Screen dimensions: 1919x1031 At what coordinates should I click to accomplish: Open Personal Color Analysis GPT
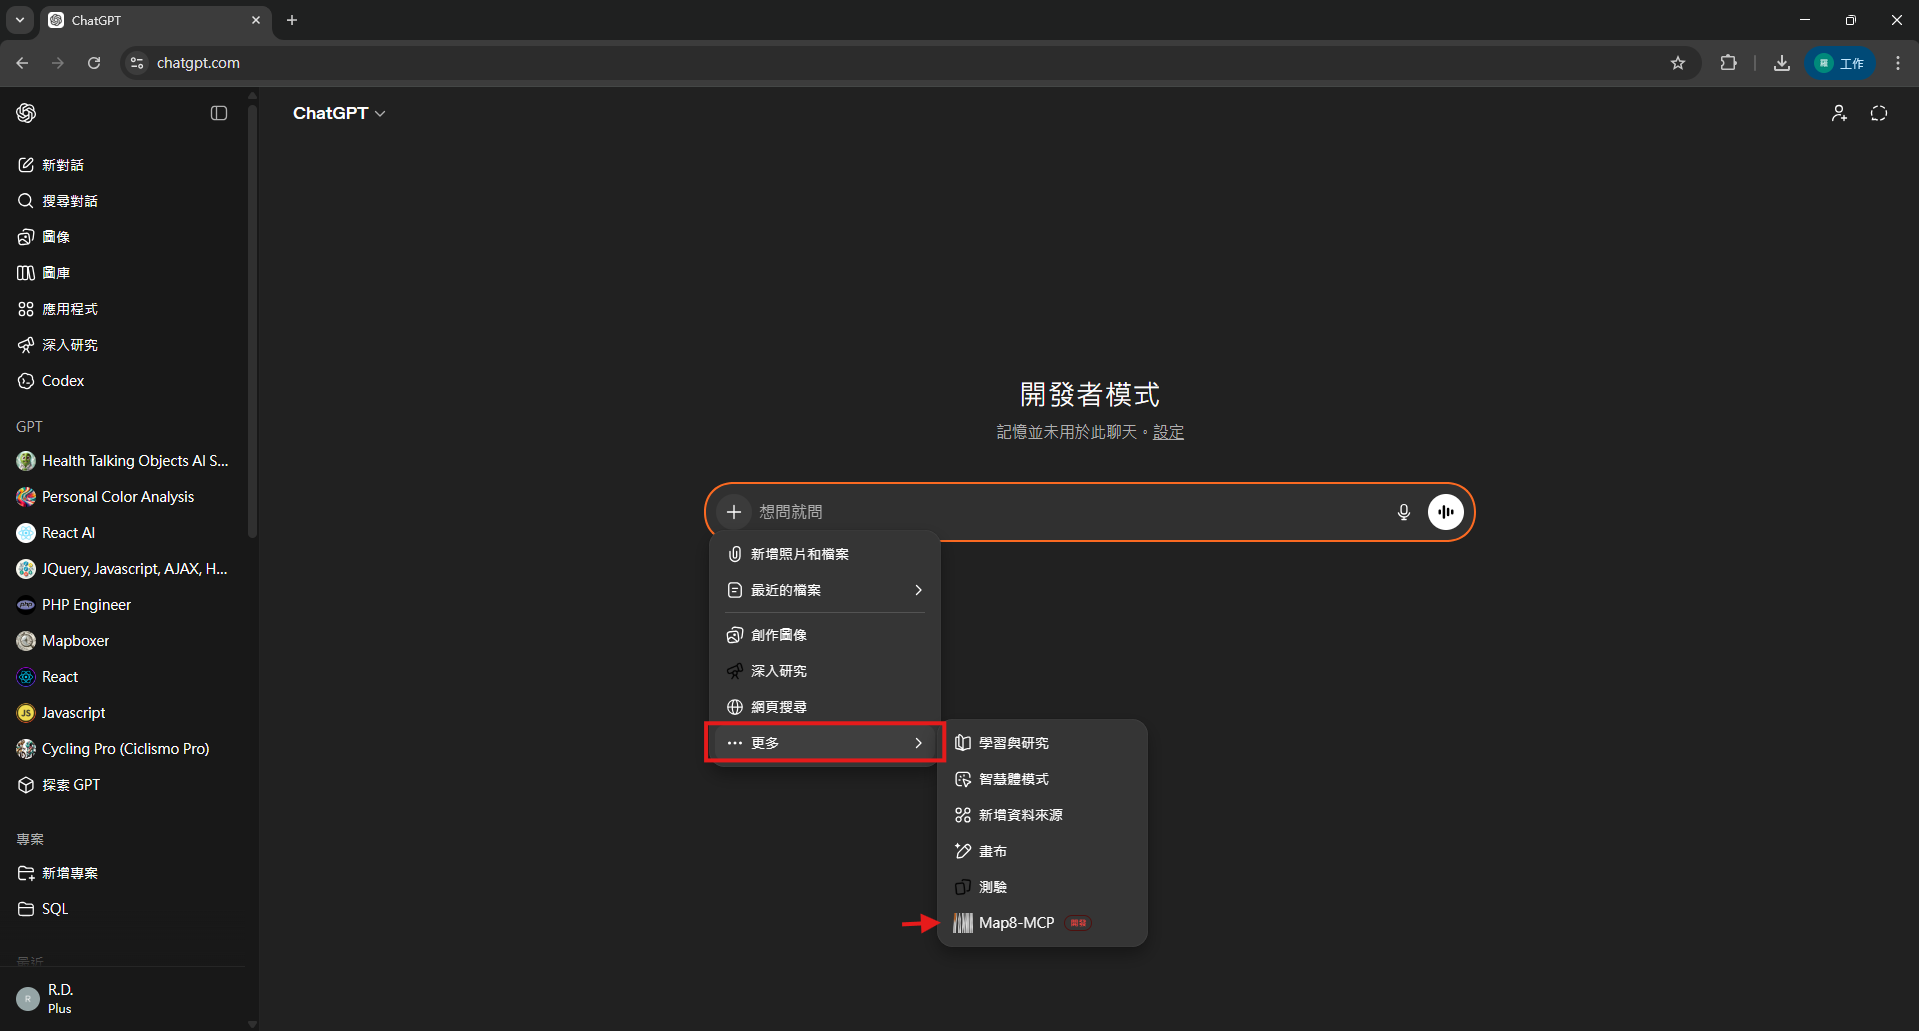tap(122, 497)
